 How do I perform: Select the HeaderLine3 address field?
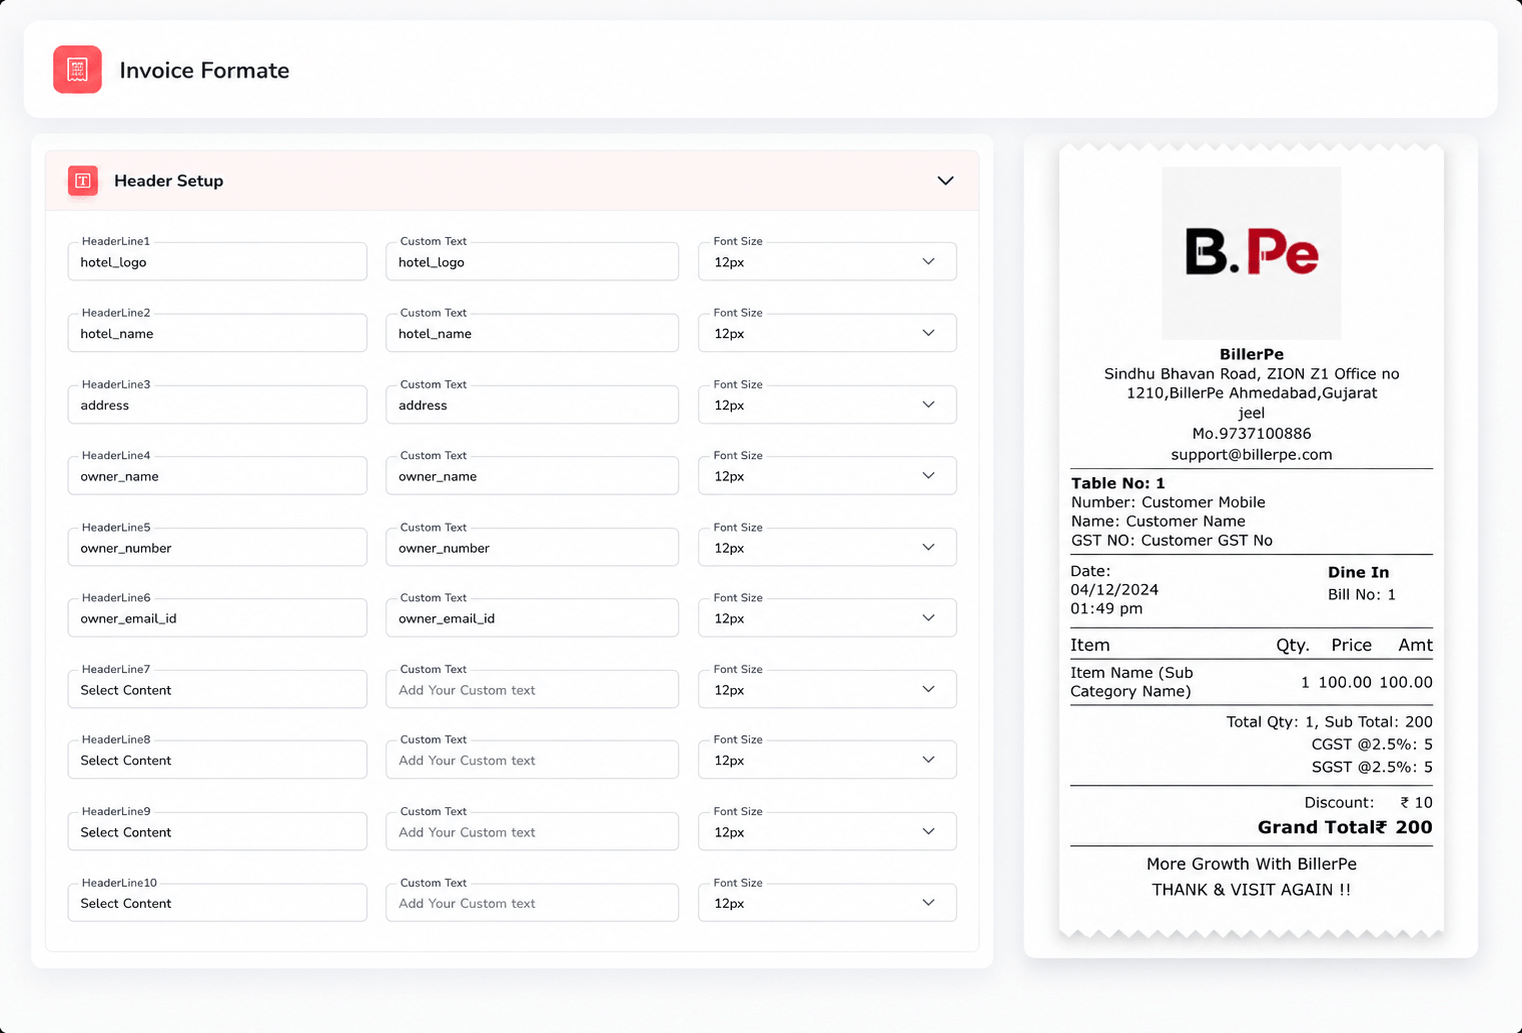point(217,405)
